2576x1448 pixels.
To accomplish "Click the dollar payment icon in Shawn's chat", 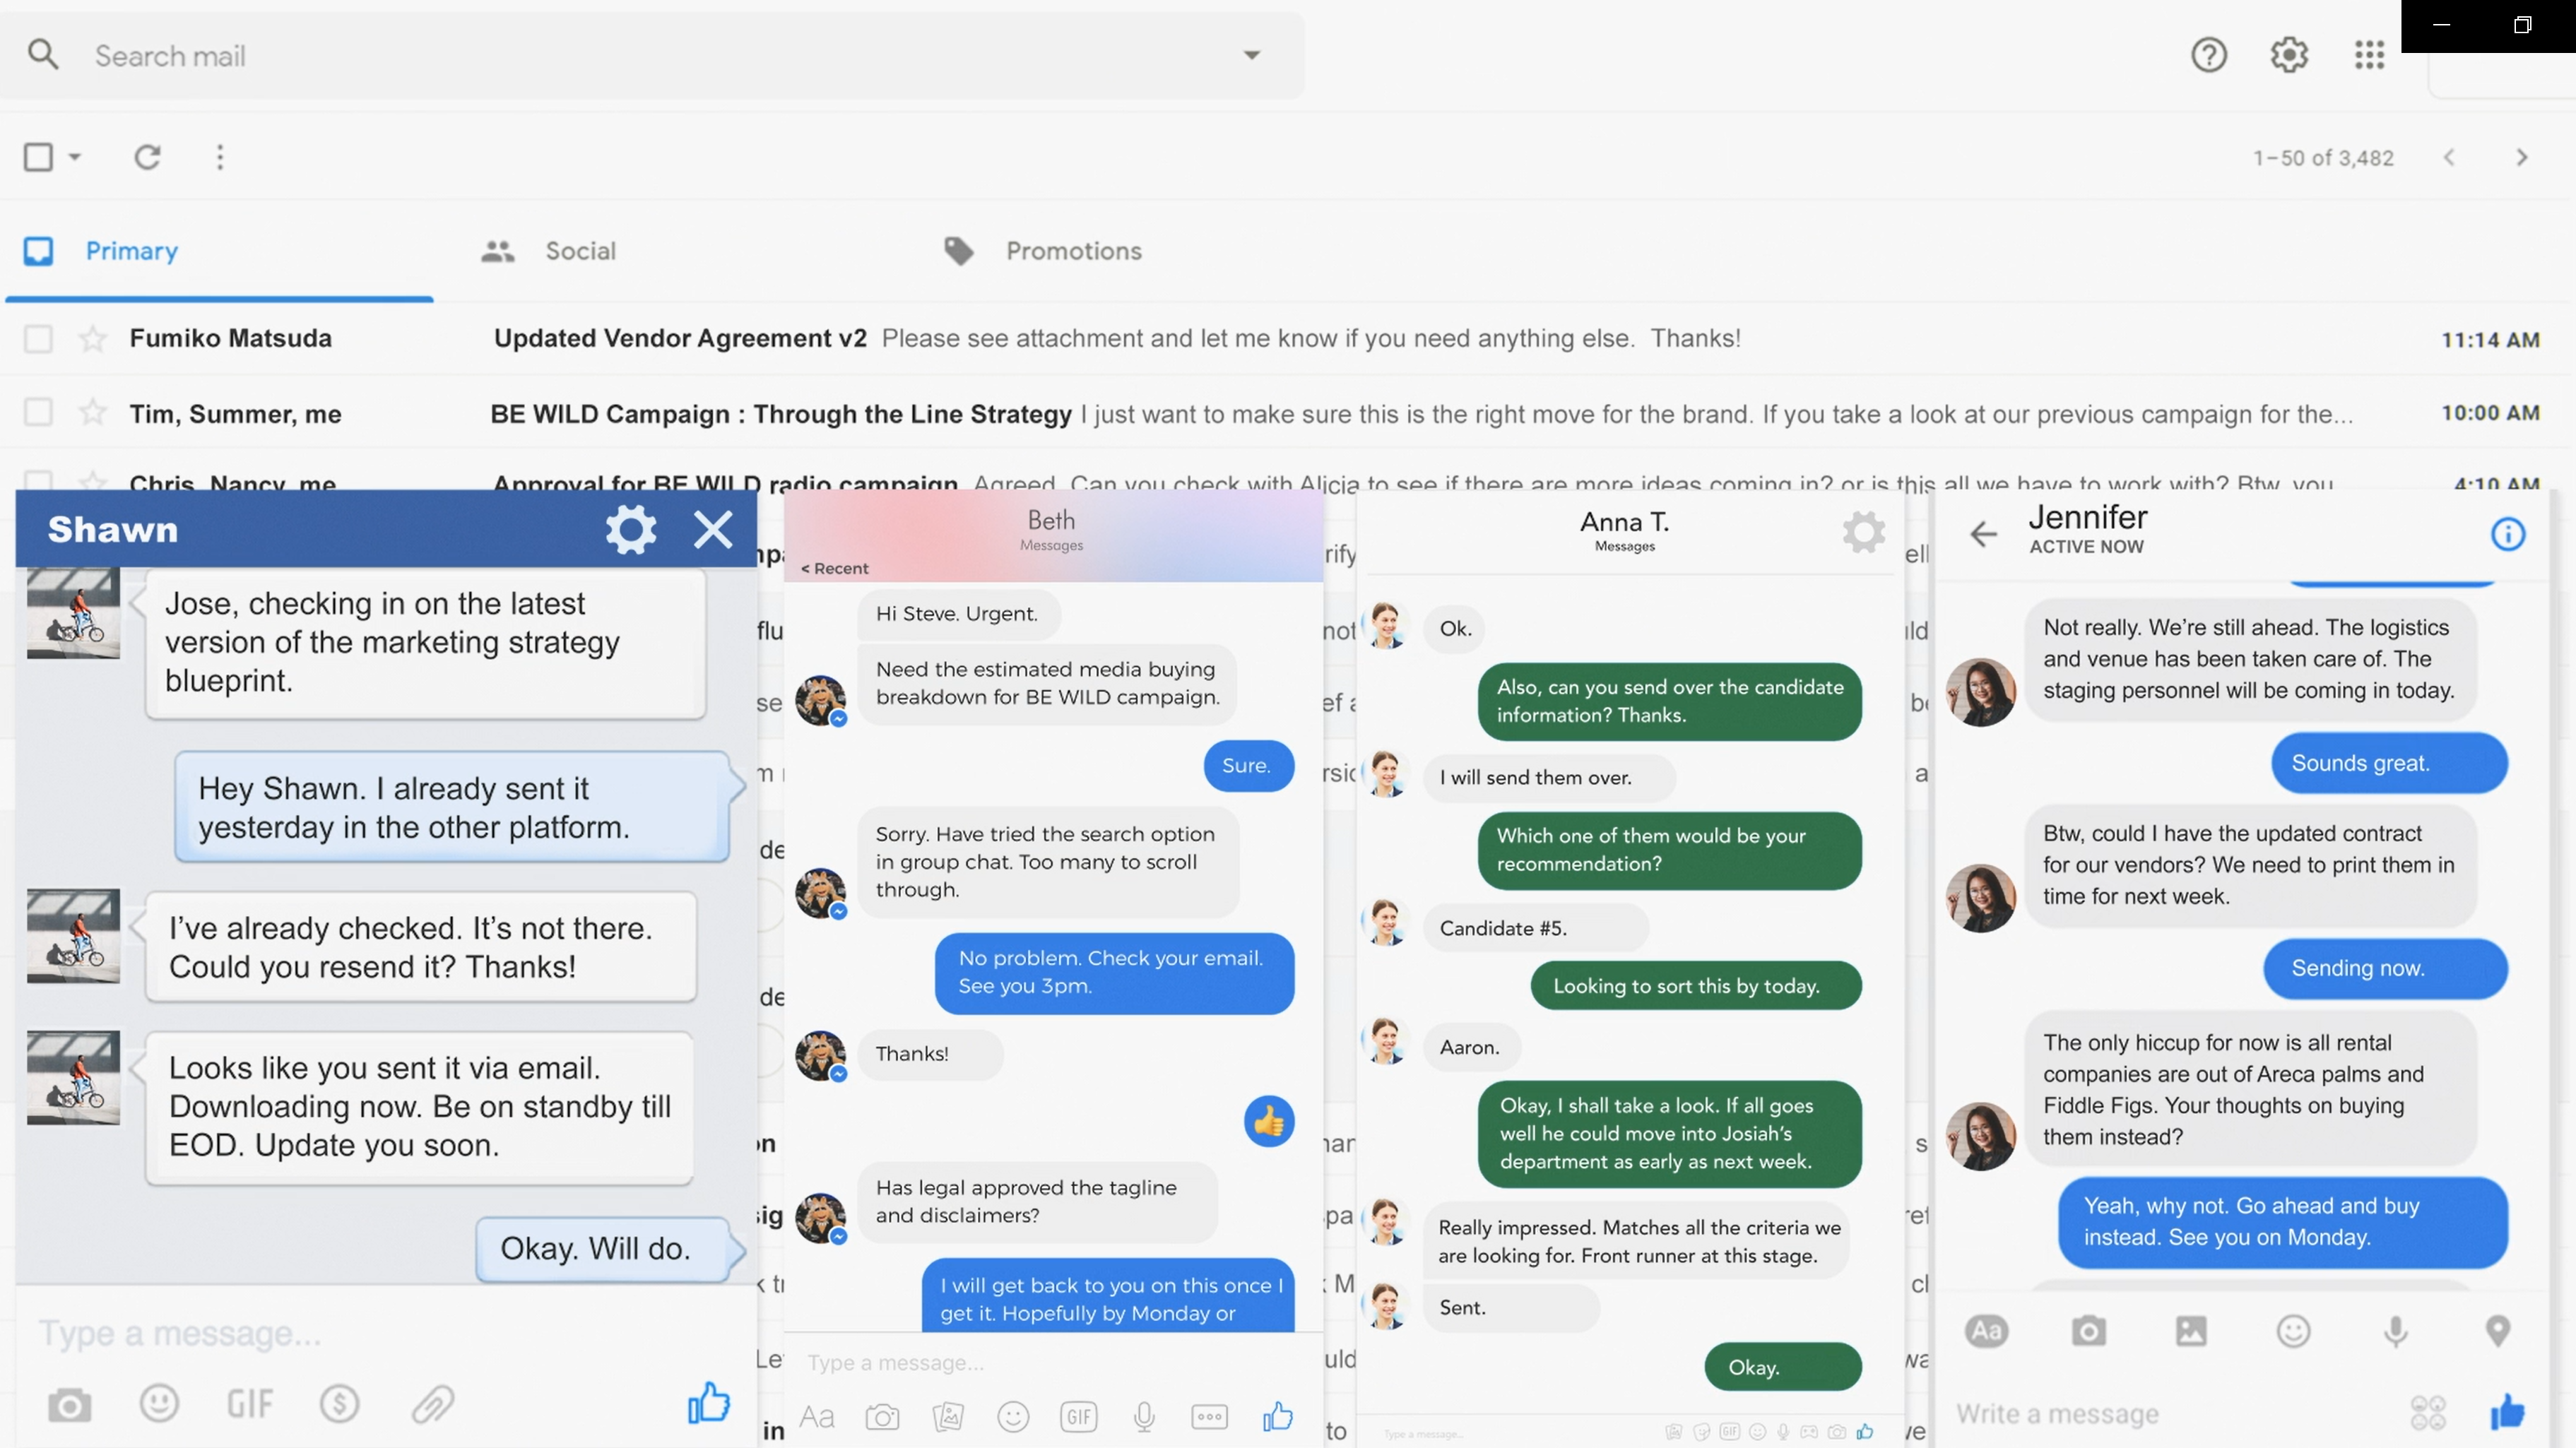I will [x=339, y=1404].
